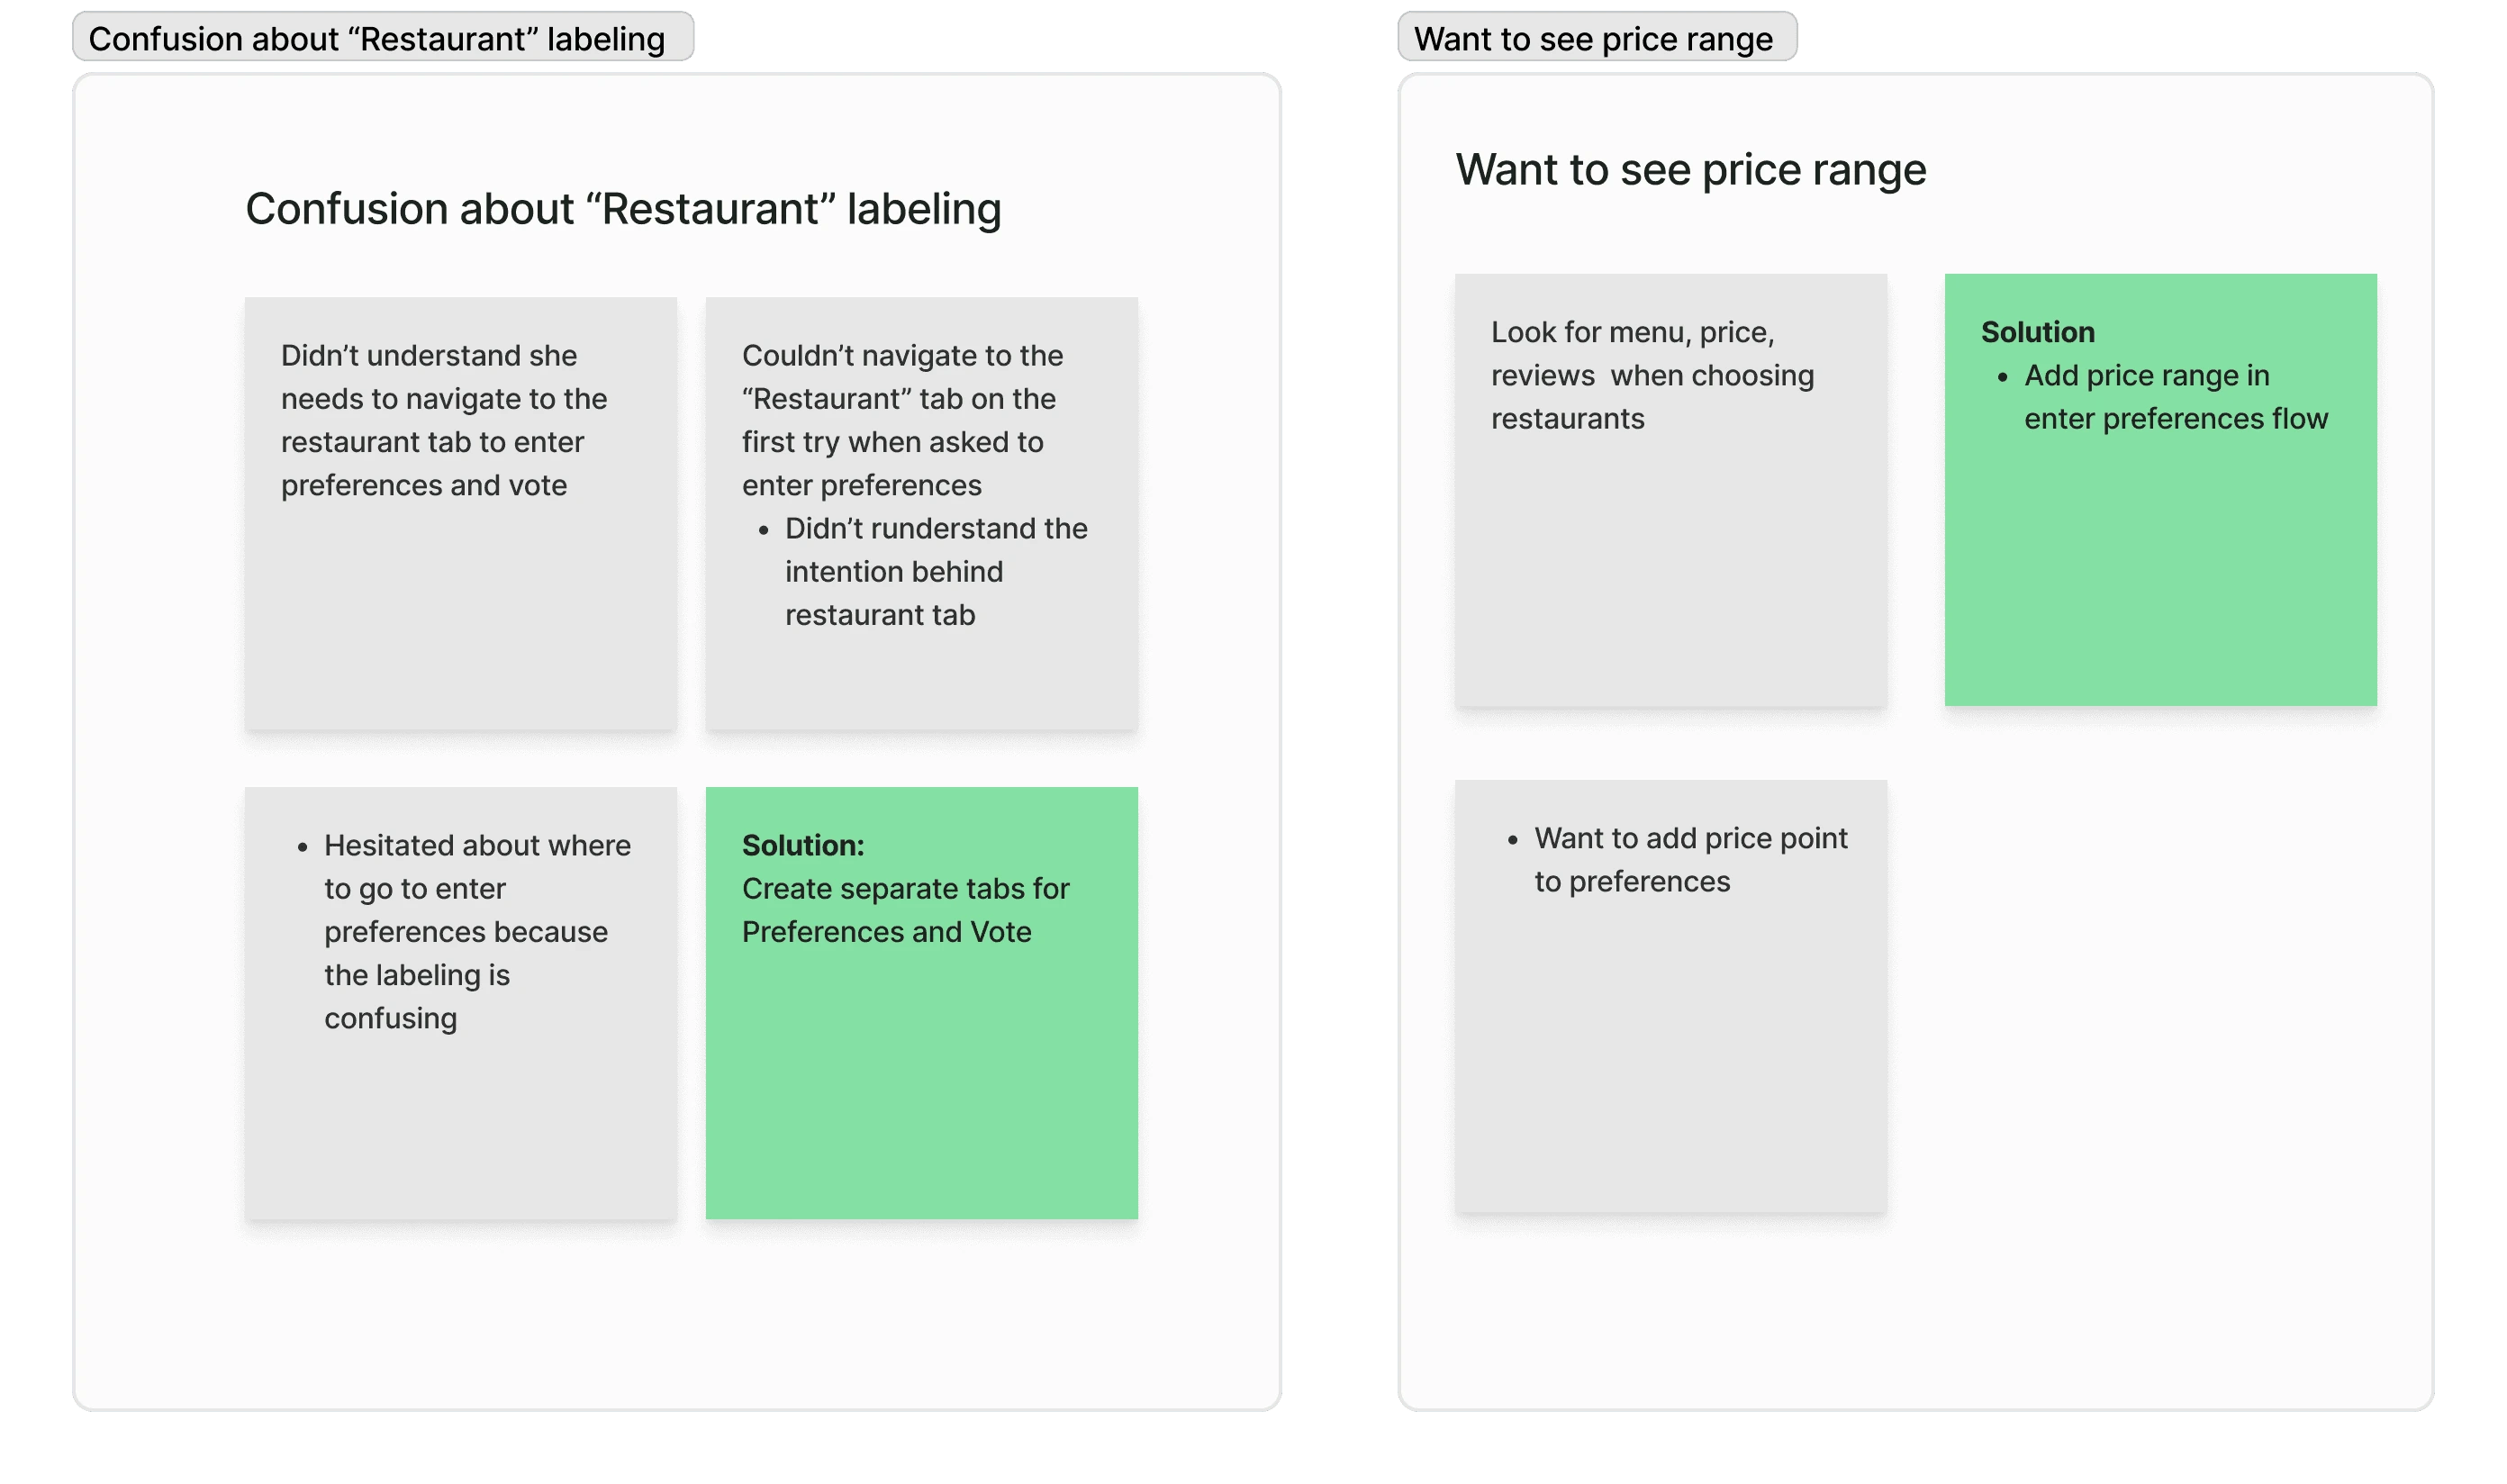Select the green "Create separate tabs" solution sticky
Image resolution: width=2507 pixels, height=1484 pixels.
[x=921, y=1090]
